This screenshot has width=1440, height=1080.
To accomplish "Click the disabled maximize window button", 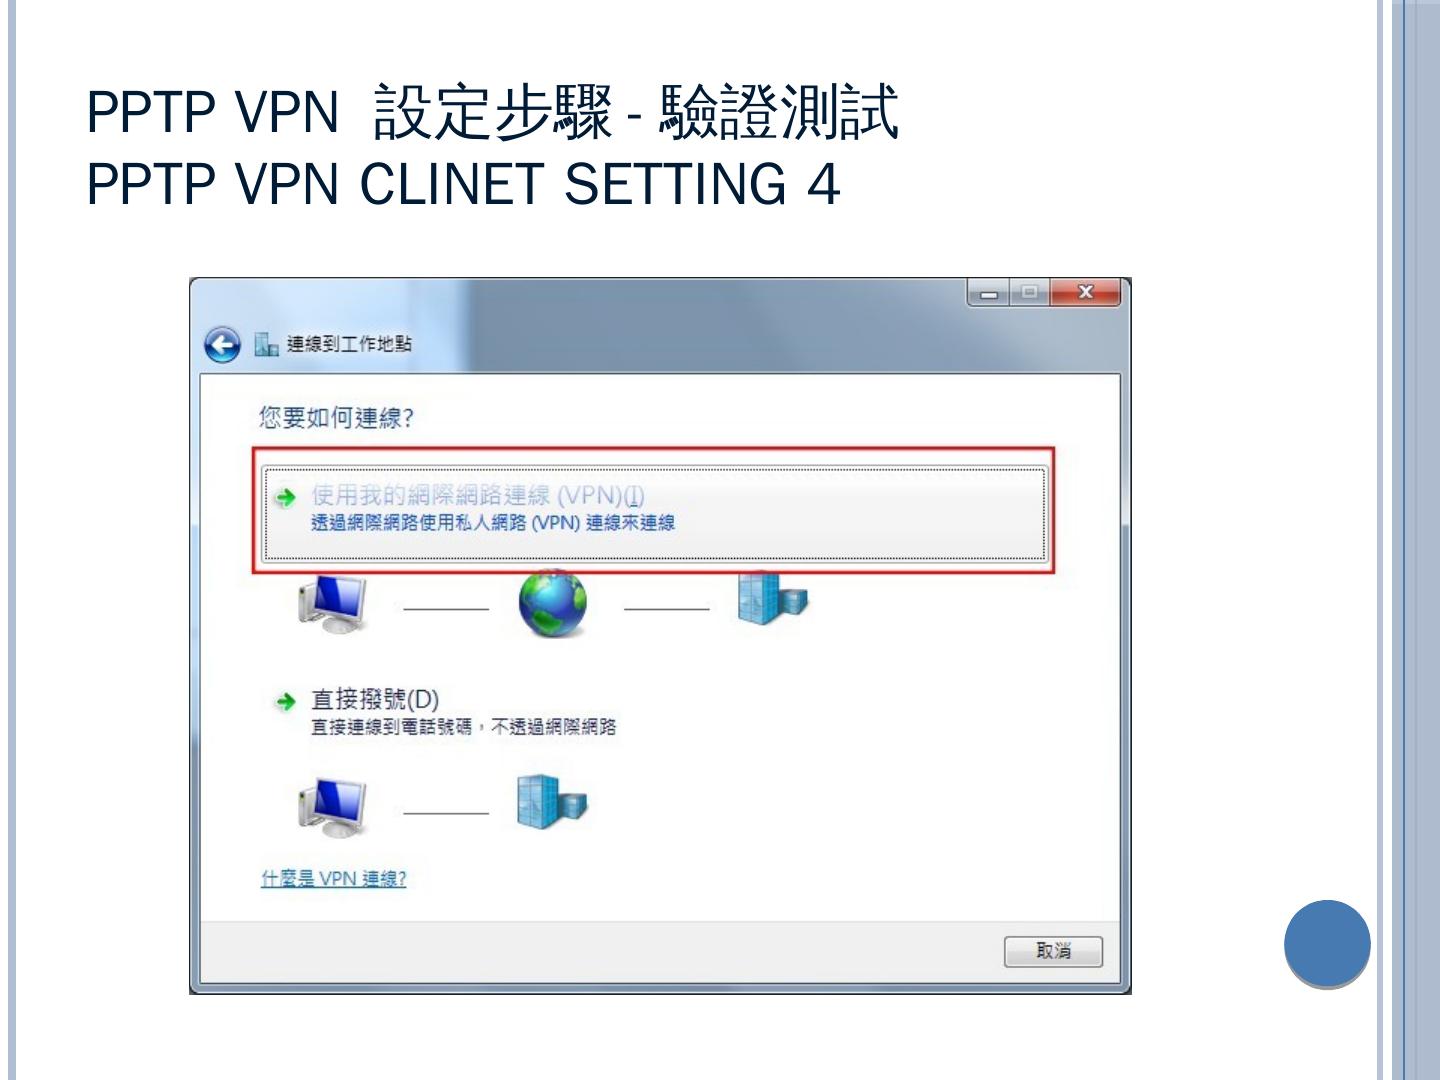I will (x=1030, y=293).
